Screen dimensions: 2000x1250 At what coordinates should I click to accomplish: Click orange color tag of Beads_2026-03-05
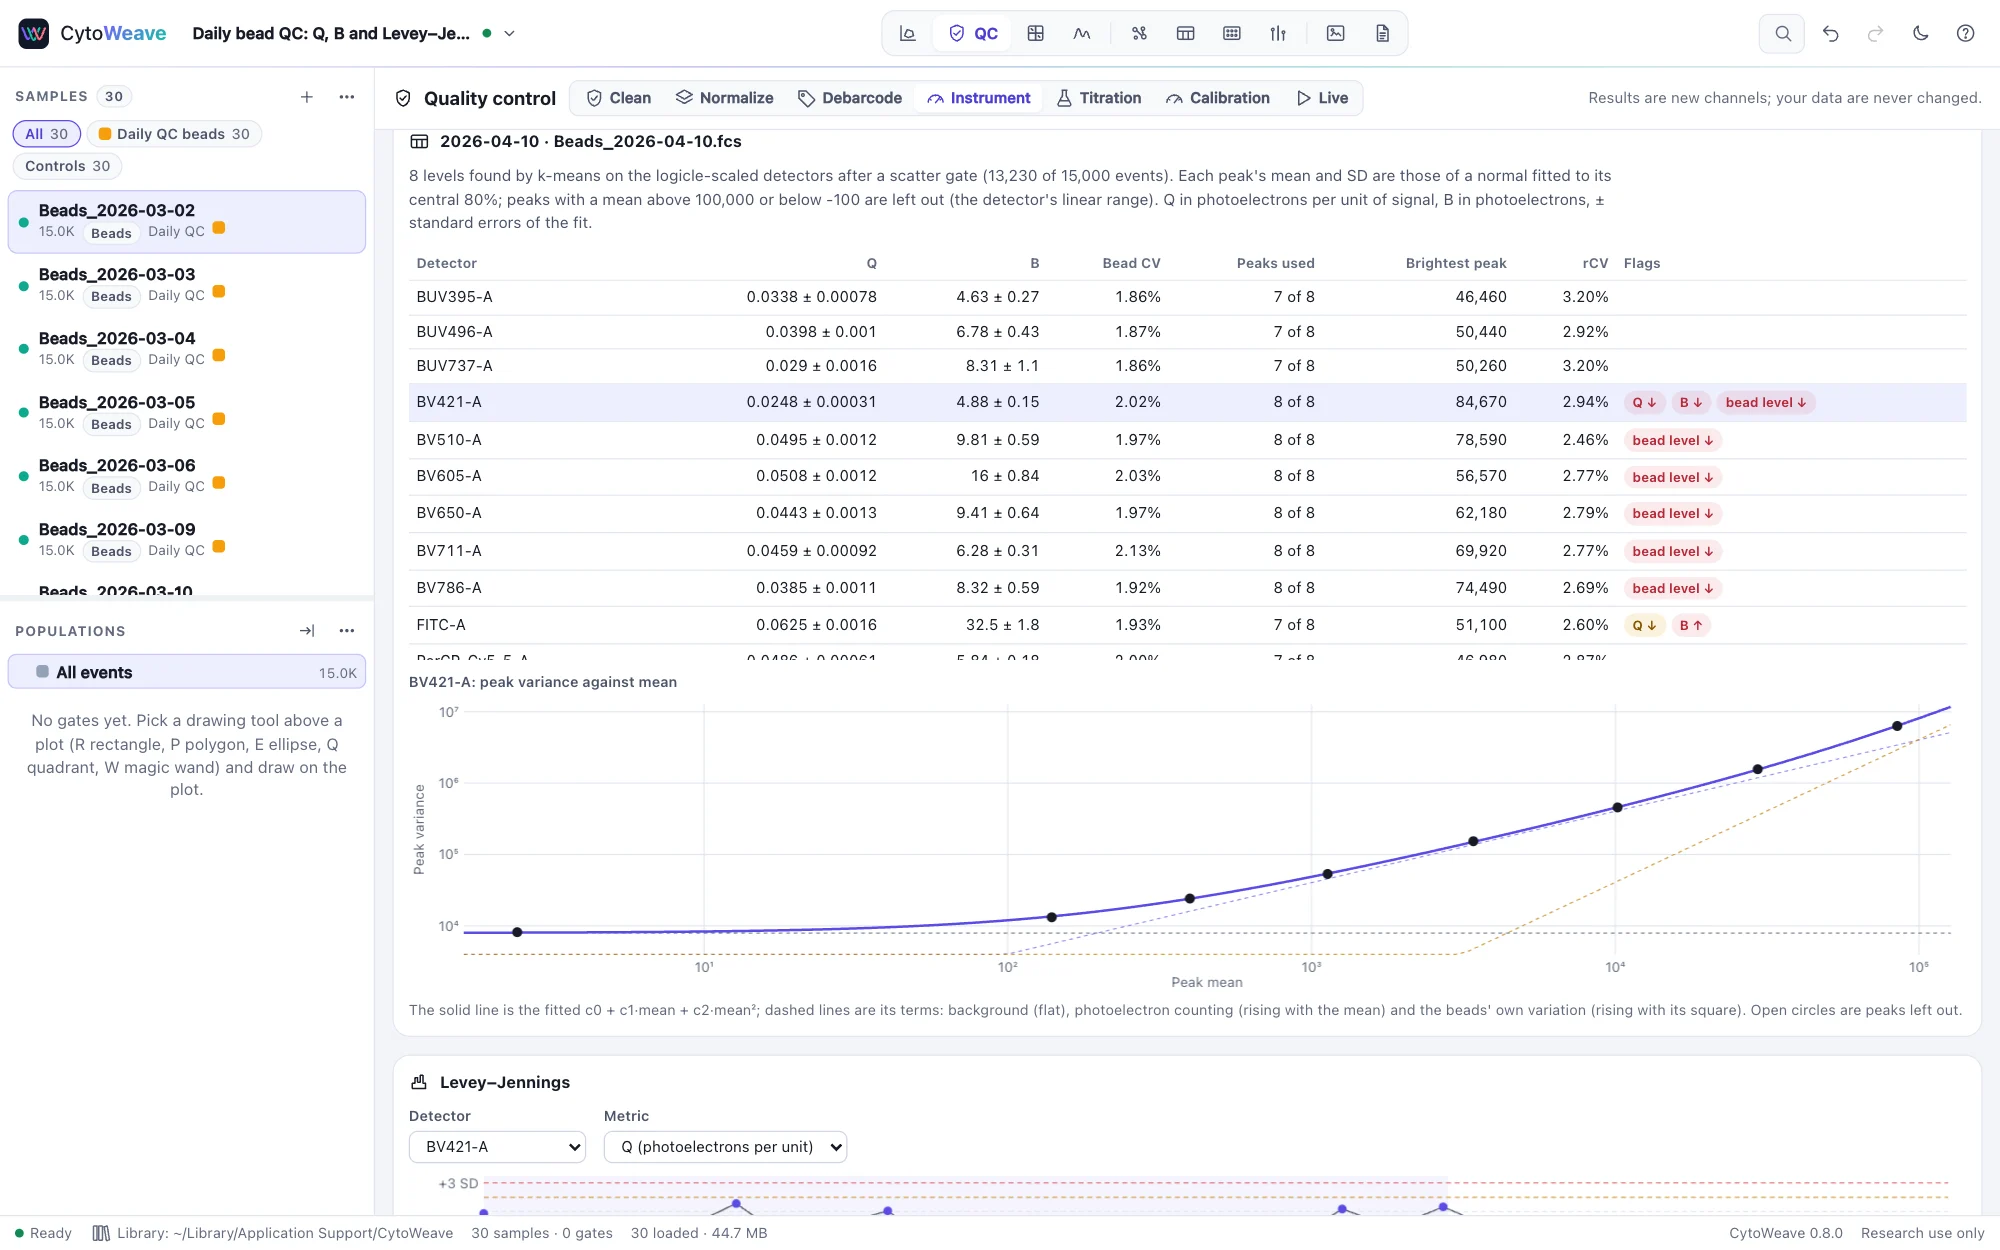[x=219, y=420]
